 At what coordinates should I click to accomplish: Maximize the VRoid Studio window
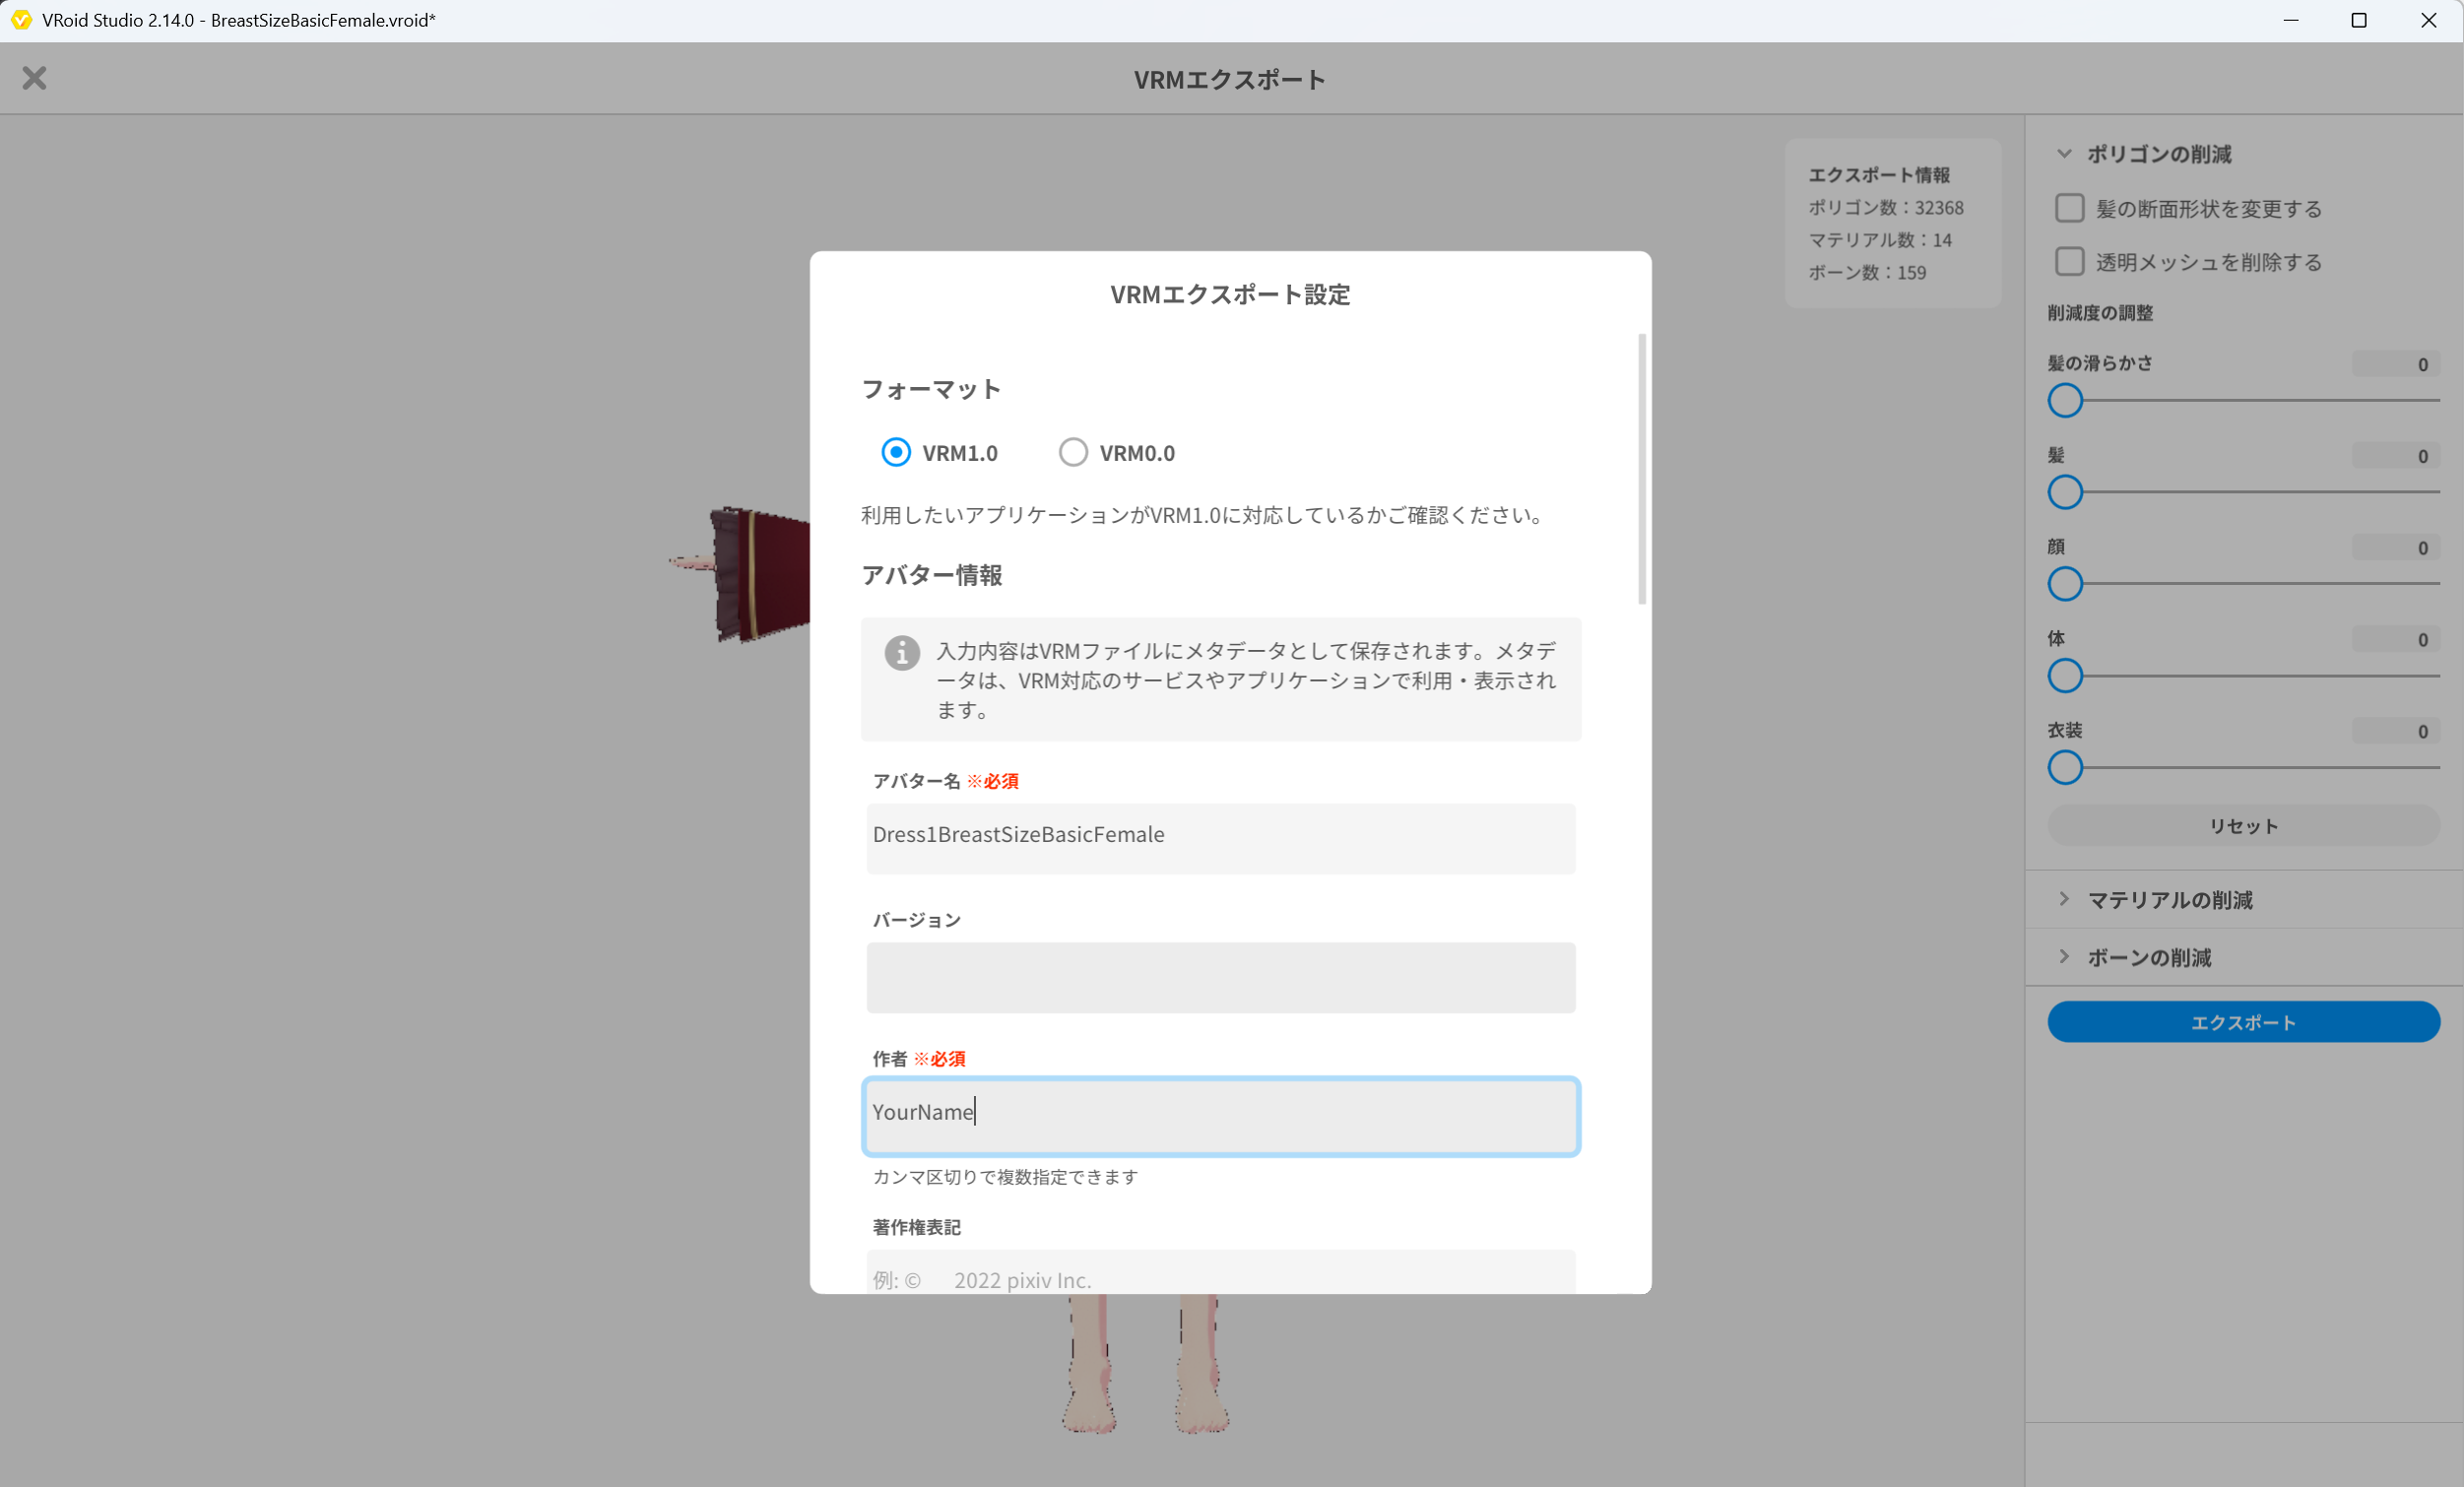(2359, 20)
